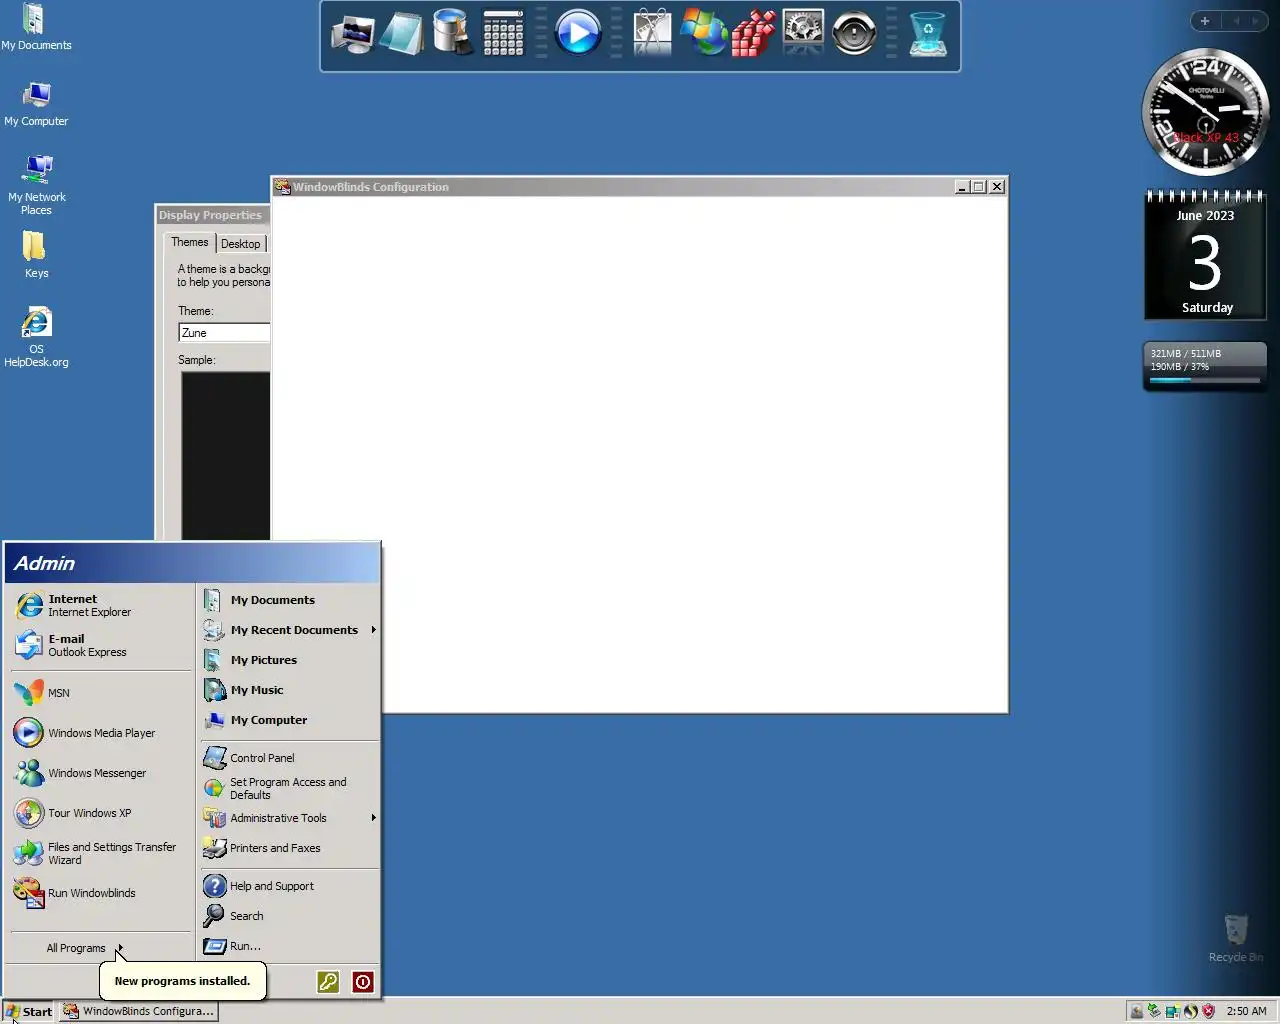Screen dimensions: 1280x1024
Task: Expand All Programs in the Start menu
Action: point(84,947)
